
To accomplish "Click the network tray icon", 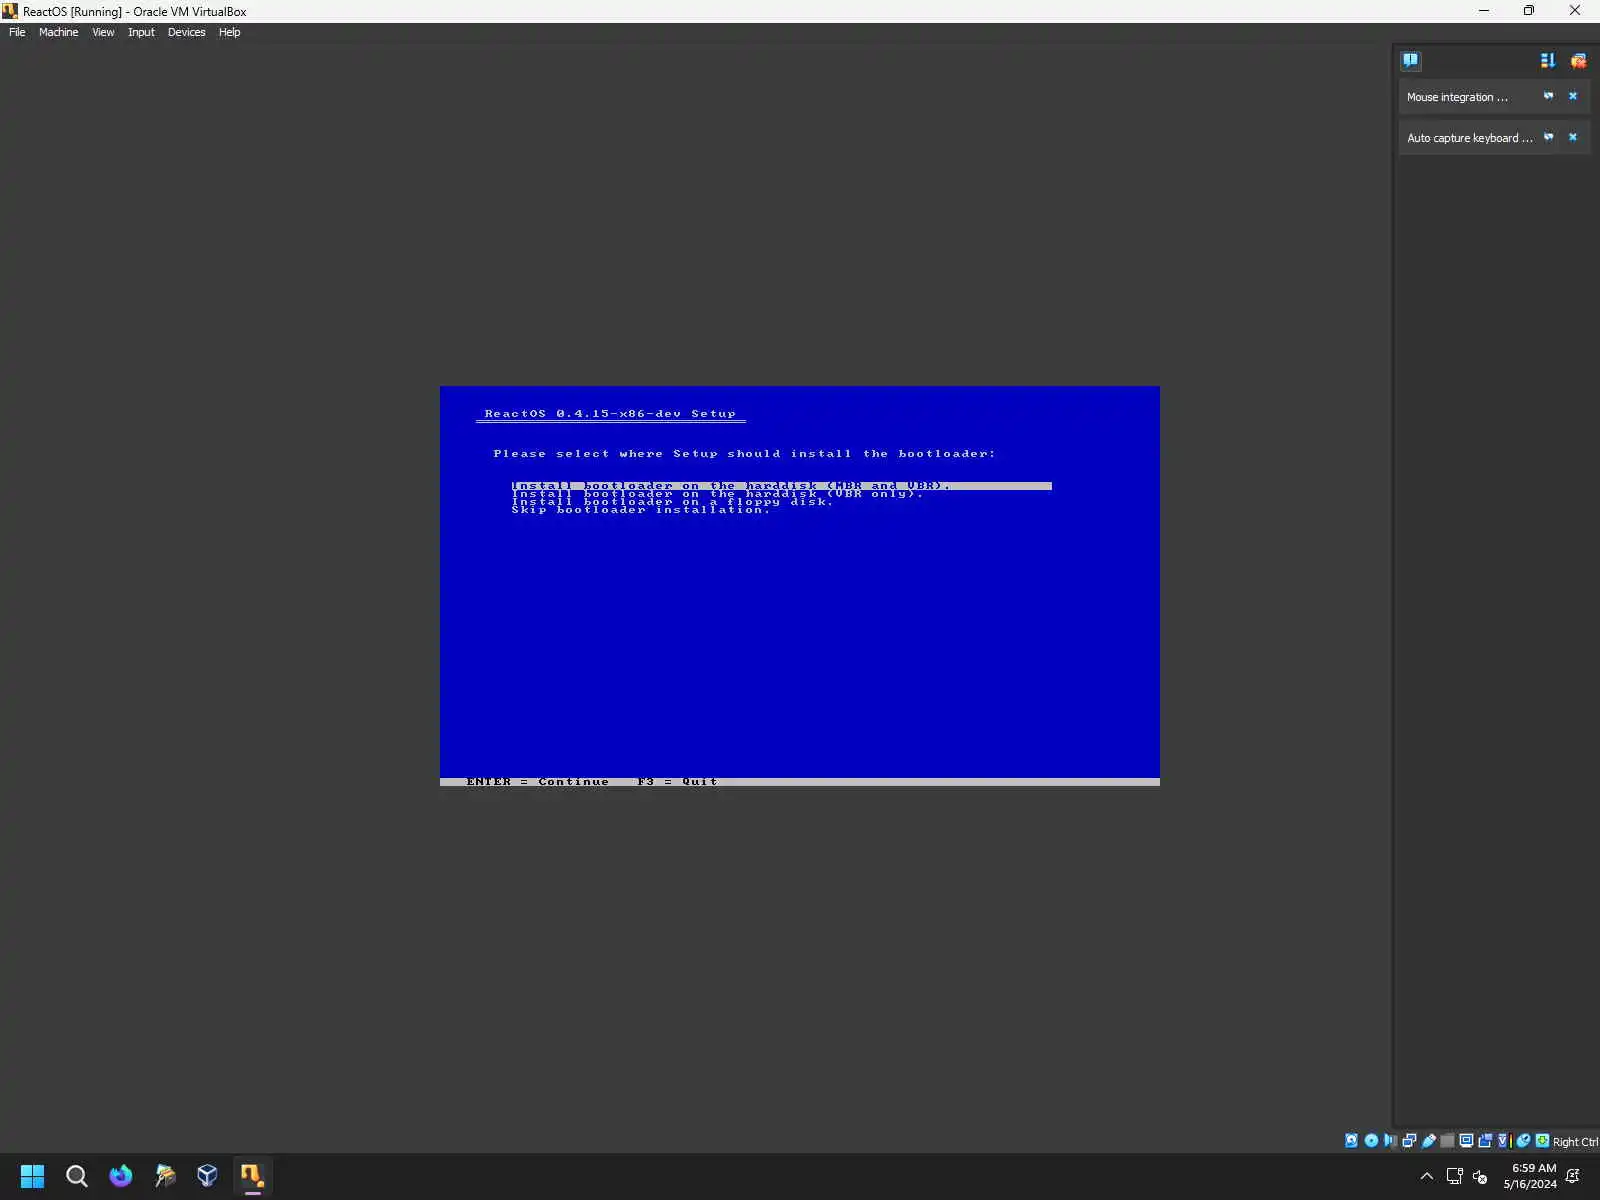I will tap(1455, 1176).
